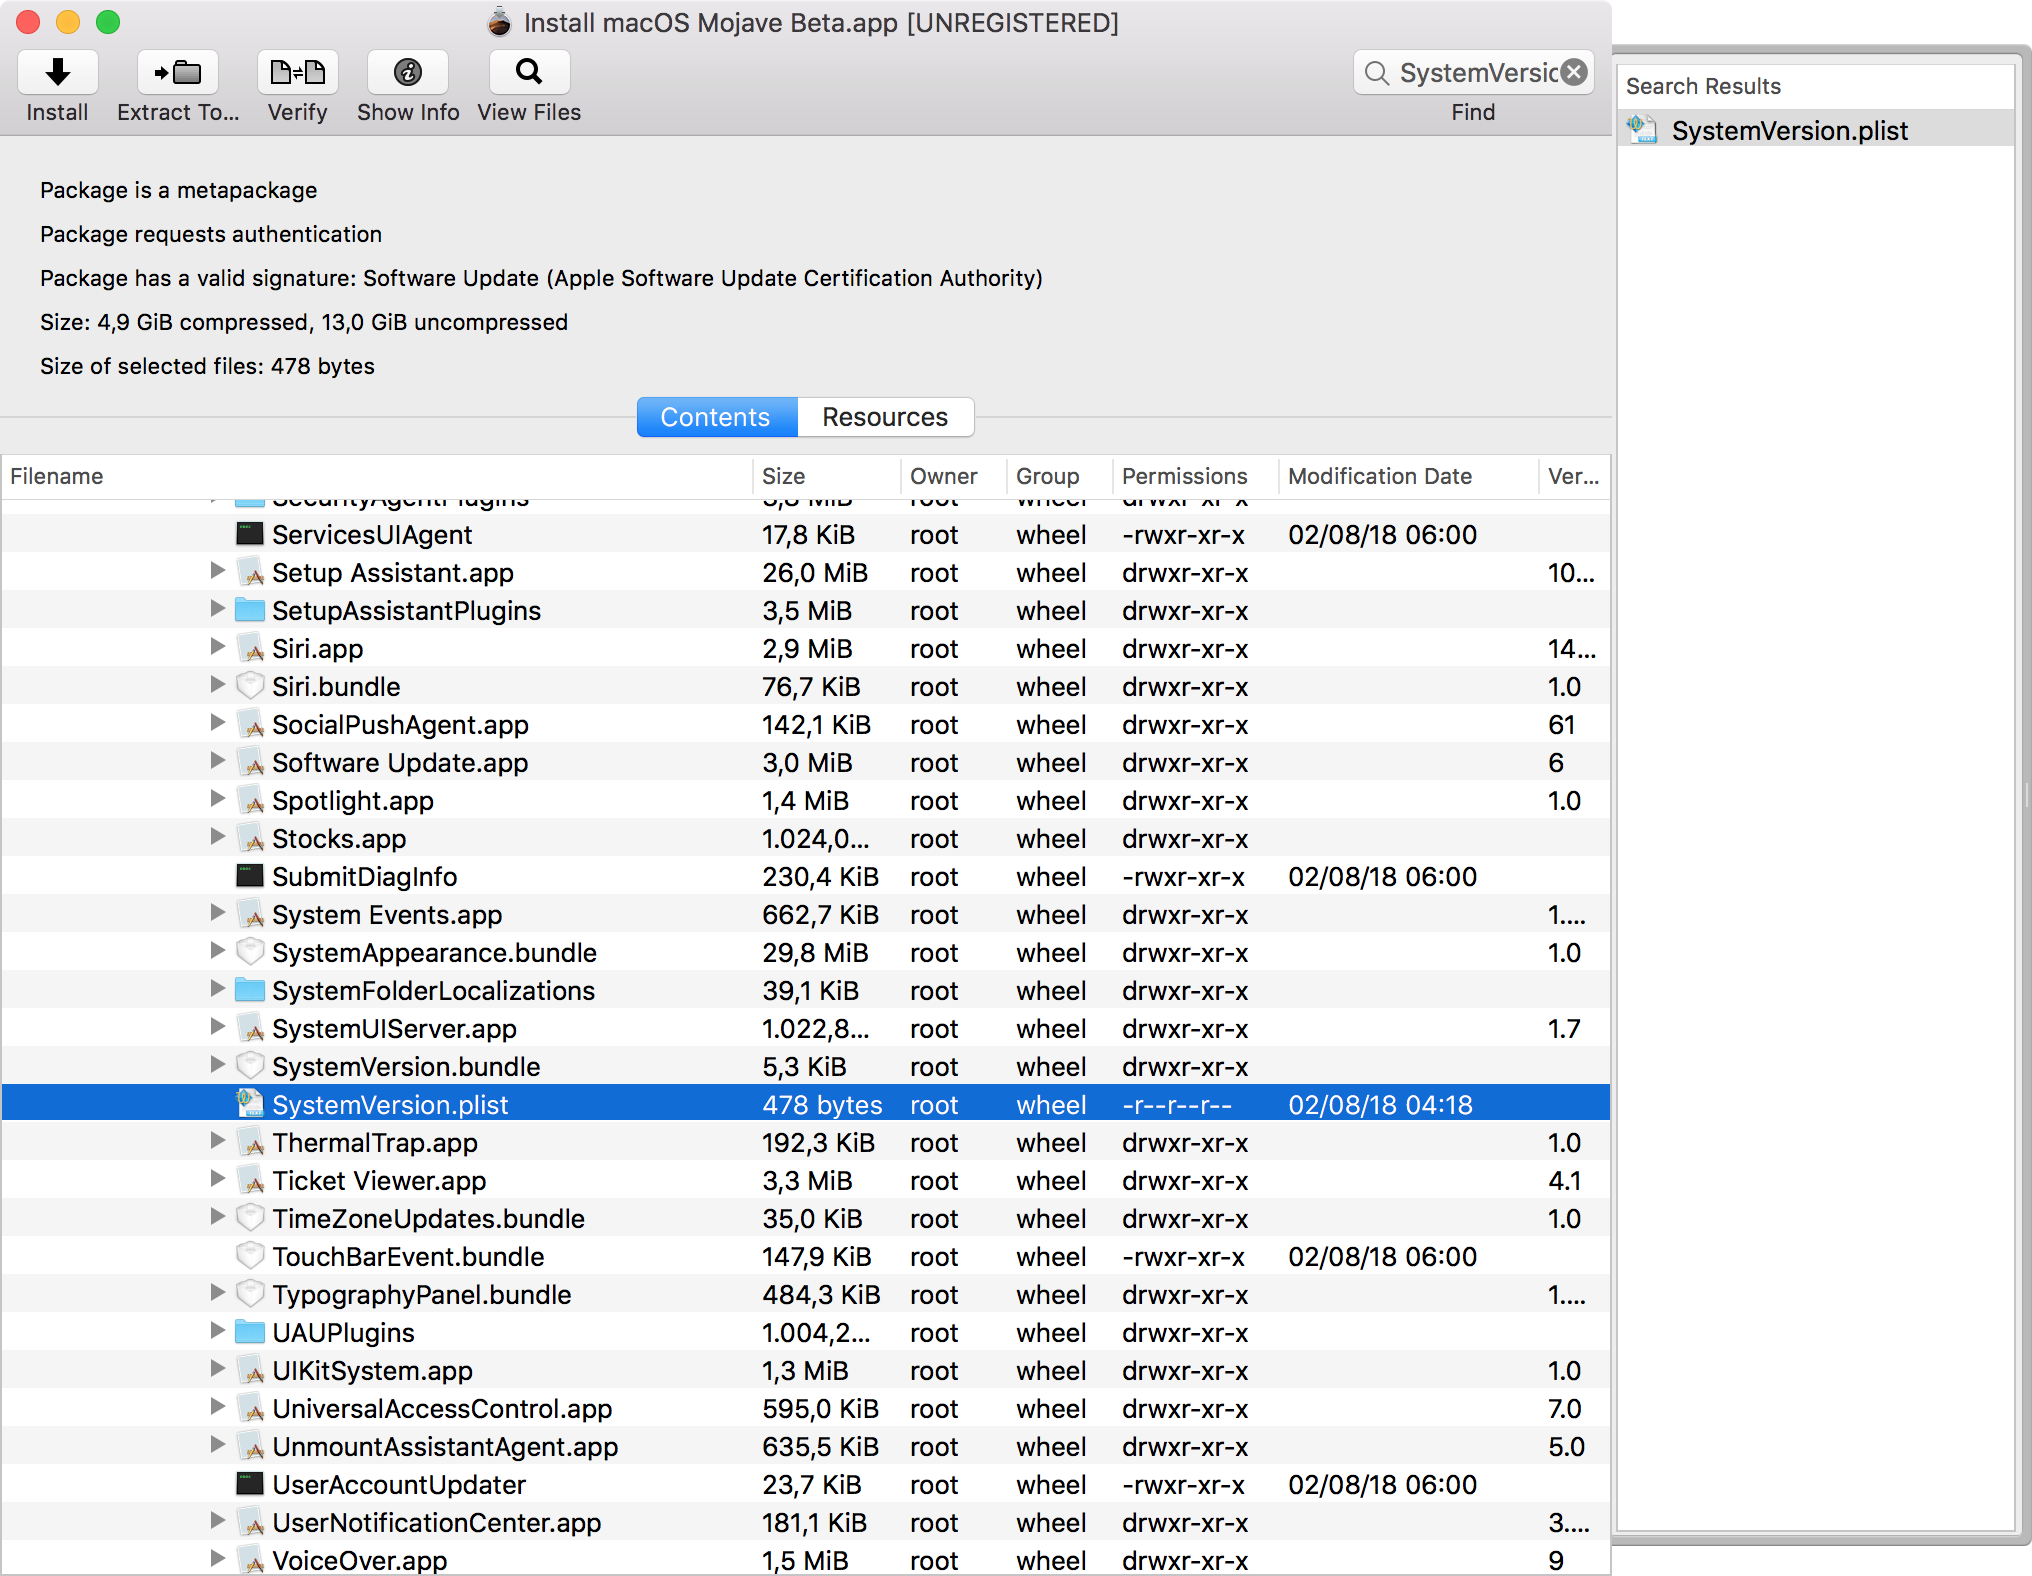This screenshot has height=1576, width=2032.
Task: Click SystemVersion.plist icon in Search Results
Action: [x=1642, y=130]
